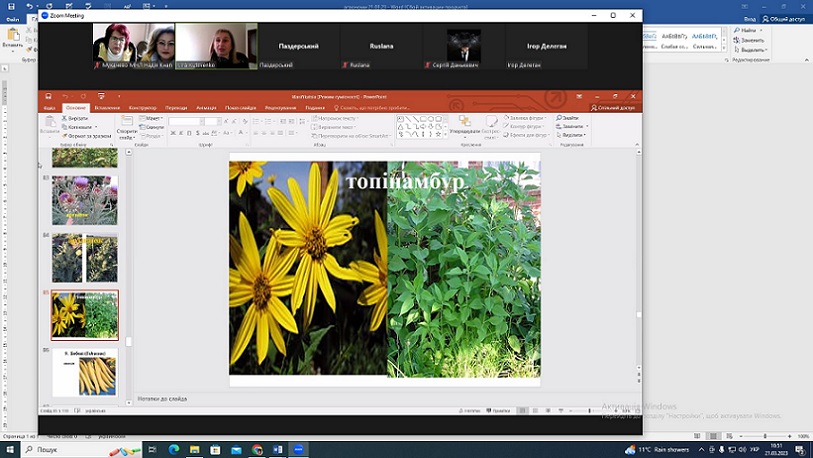
Task: Open Вирівняти текст align text dropdown
Action: (x=334, y=127)
